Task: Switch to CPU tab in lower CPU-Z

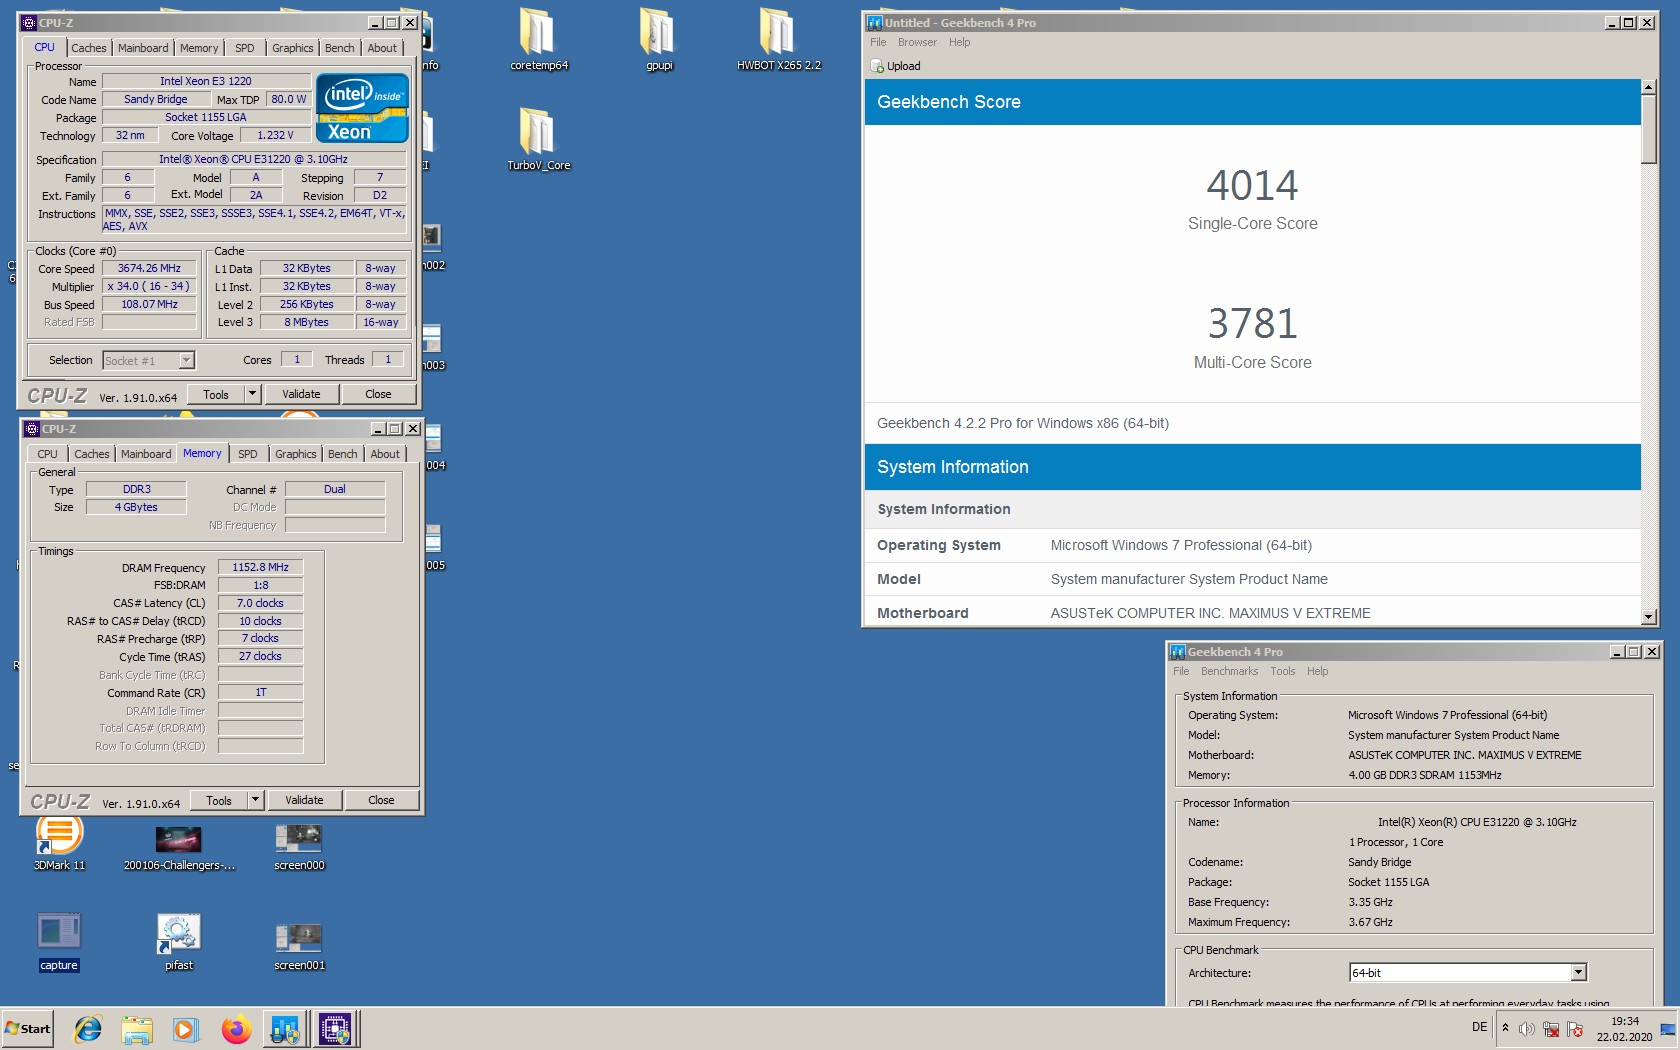Action: point(47,454)
